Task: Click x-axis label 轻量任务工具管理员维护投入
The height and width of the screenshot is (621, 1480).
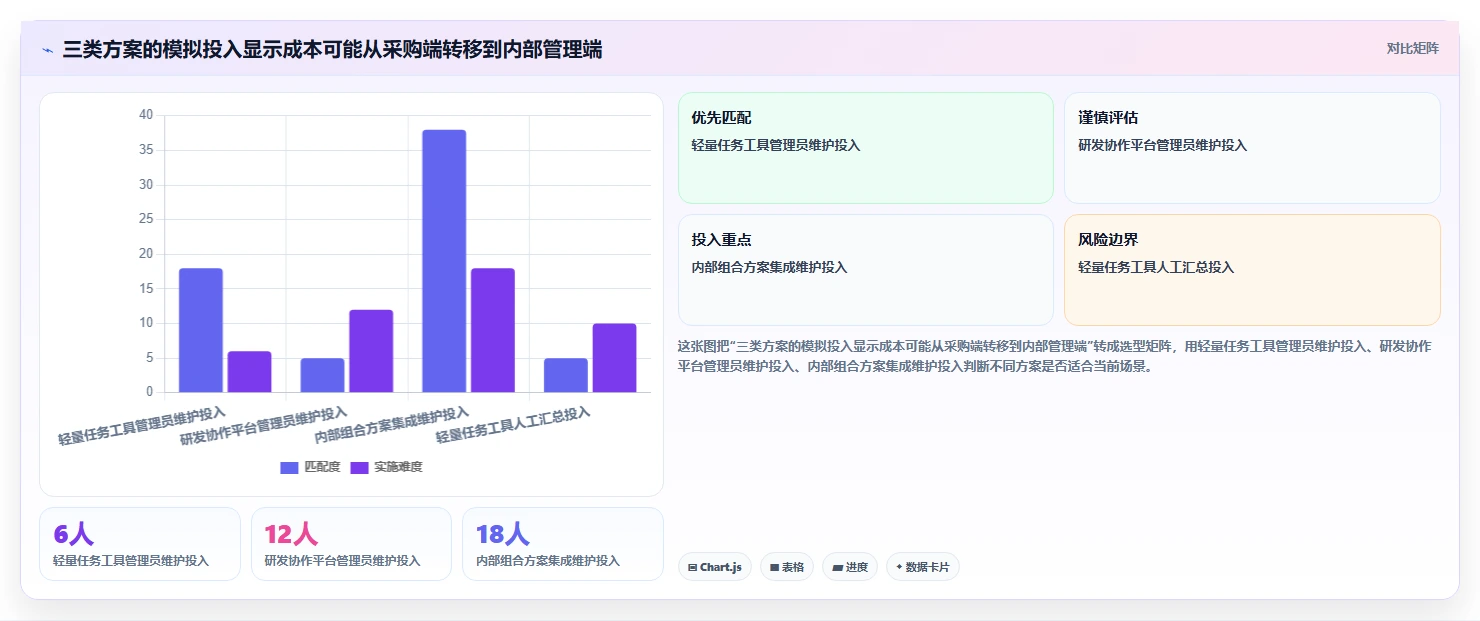Action: click(141, 426)
